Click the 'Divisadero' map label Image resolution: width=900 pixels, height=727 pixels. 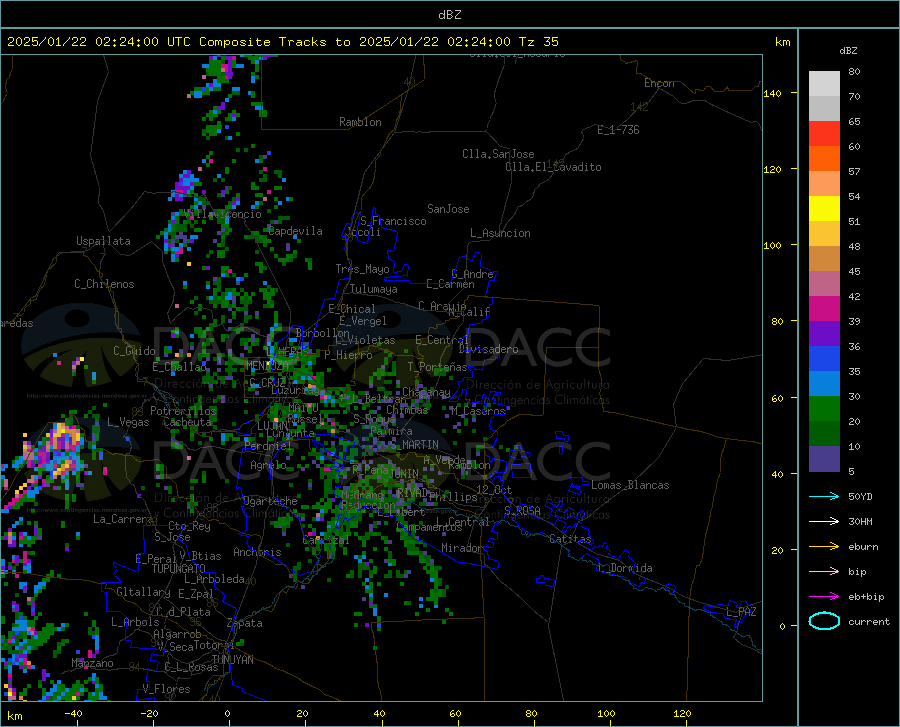488,349
